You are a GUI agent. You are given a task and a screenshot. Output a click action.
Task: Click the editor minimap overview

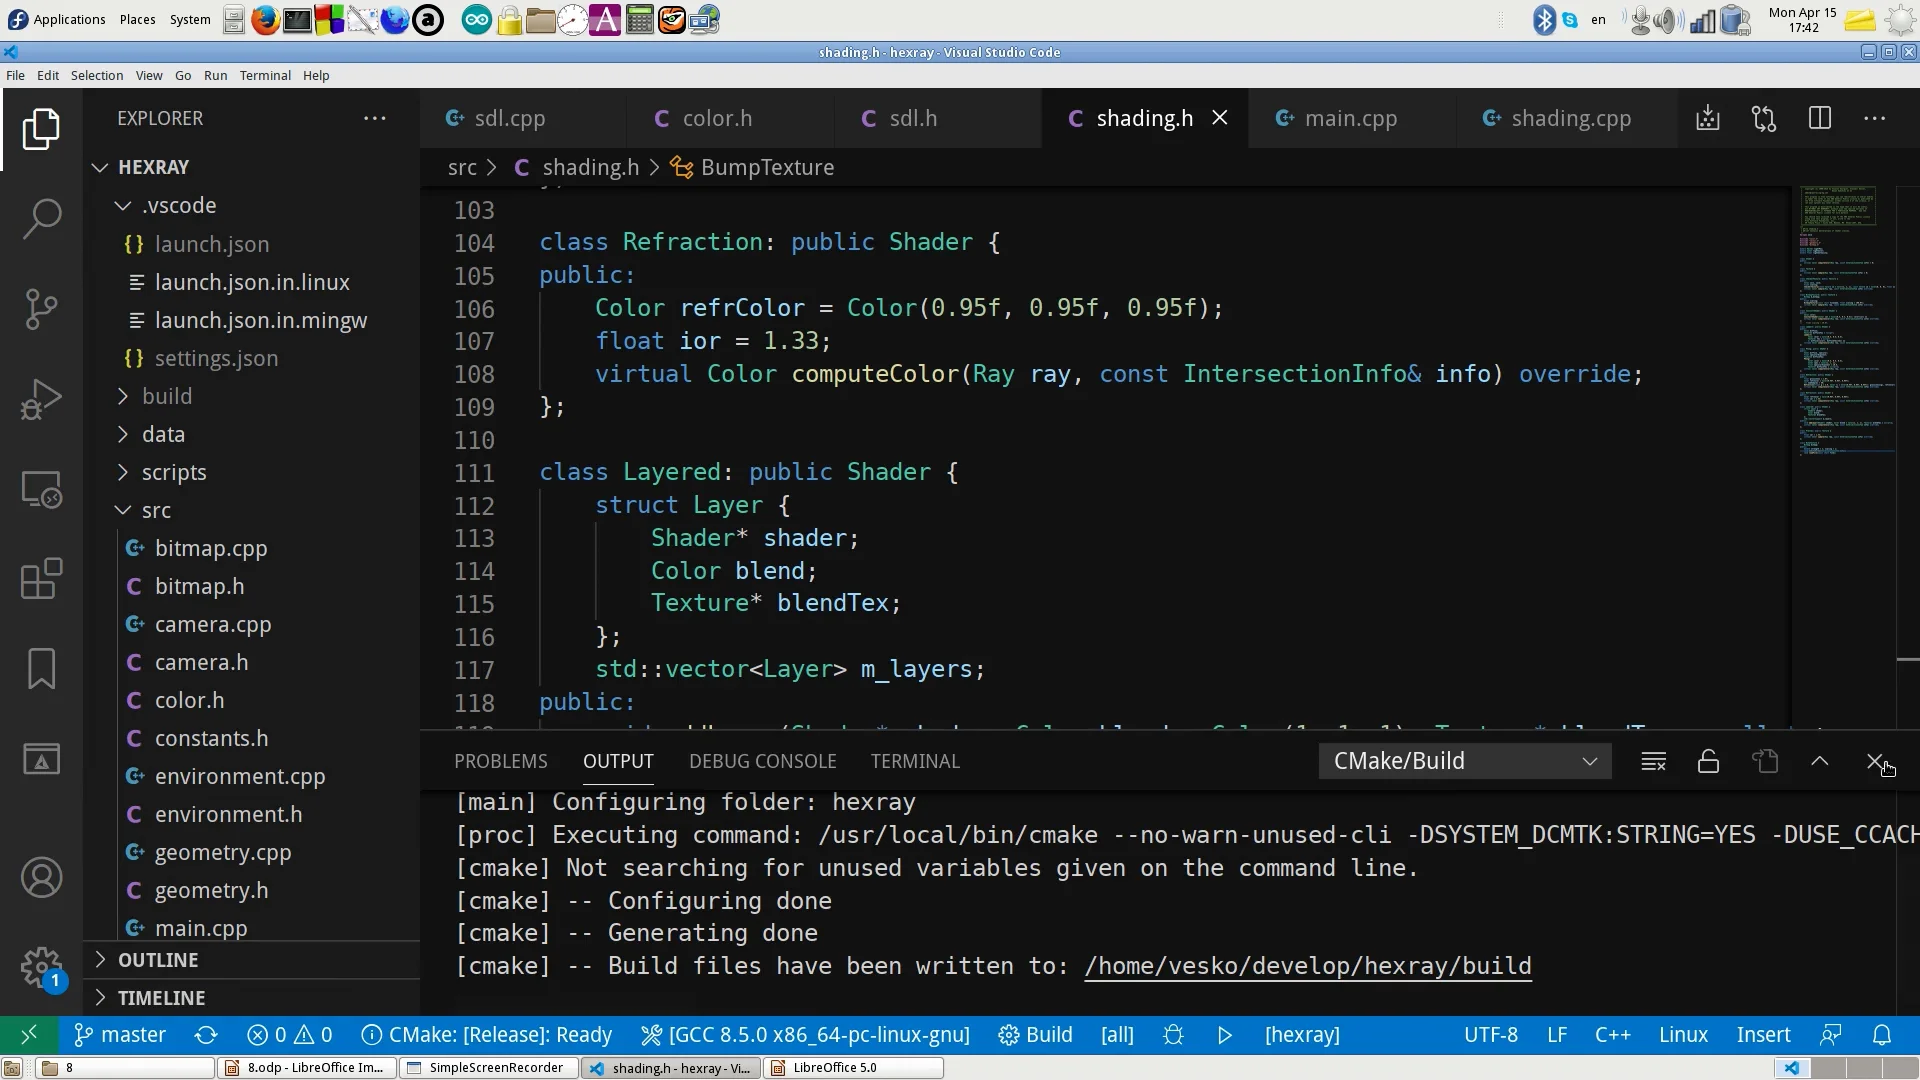click(1846, 320)
